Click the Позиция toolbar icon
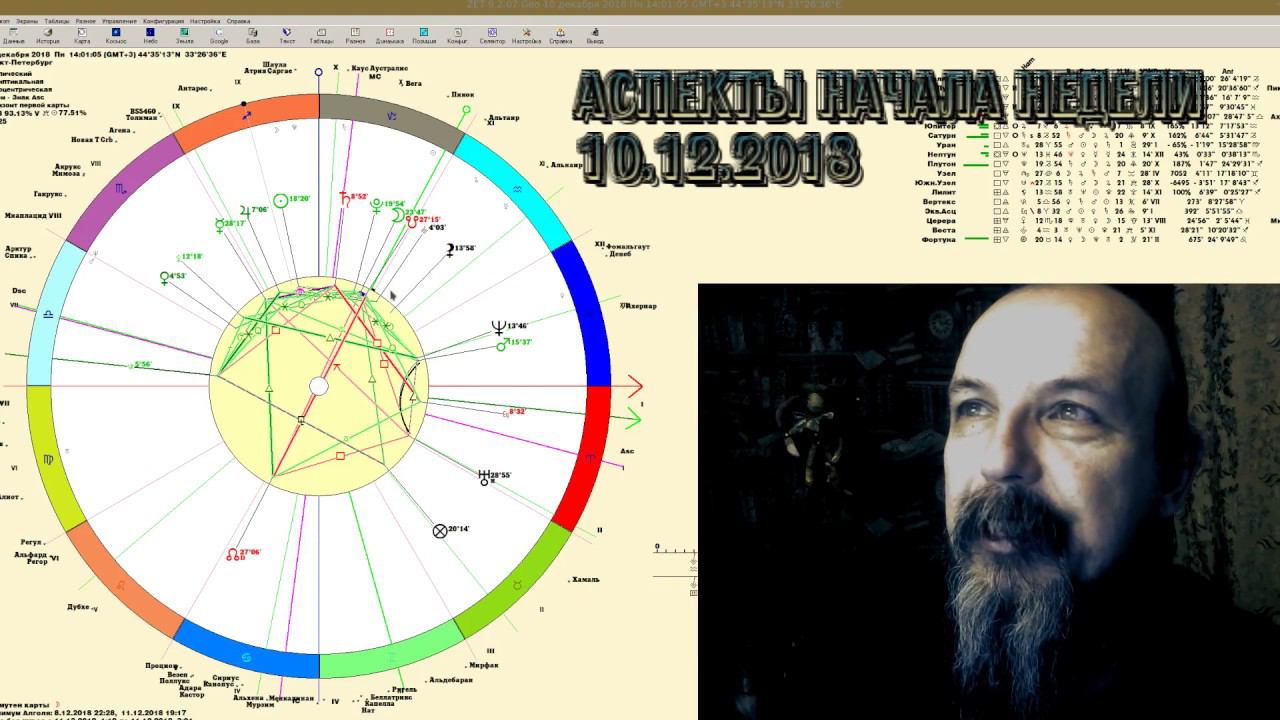This screenshot has height=720, width=1280. coord(424,36)
